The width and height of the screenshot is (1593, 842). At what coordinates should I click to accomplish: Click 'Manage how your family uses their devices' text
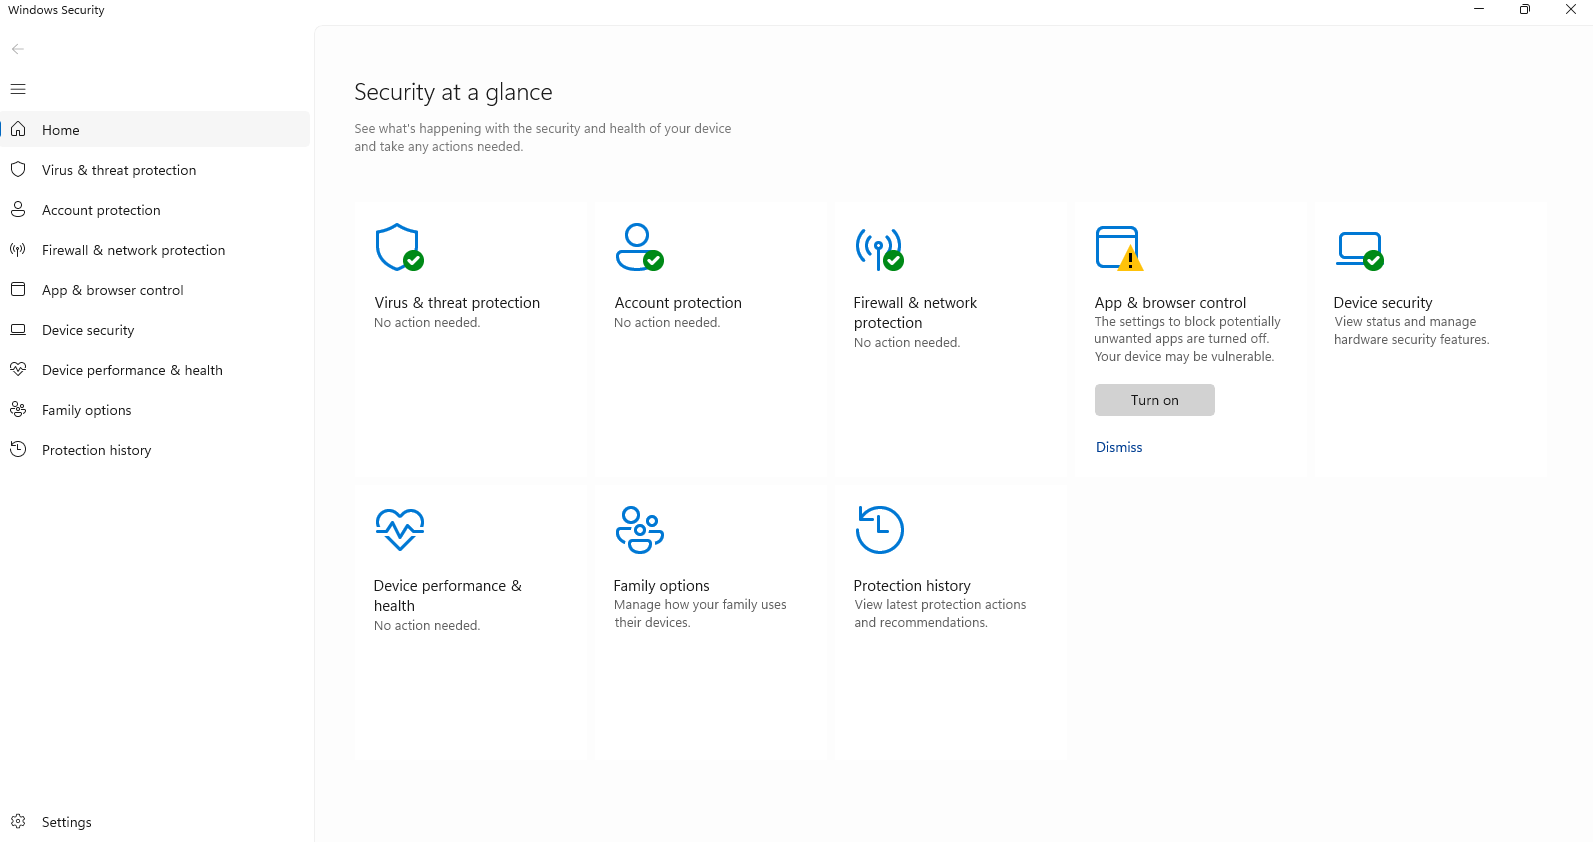700,613
